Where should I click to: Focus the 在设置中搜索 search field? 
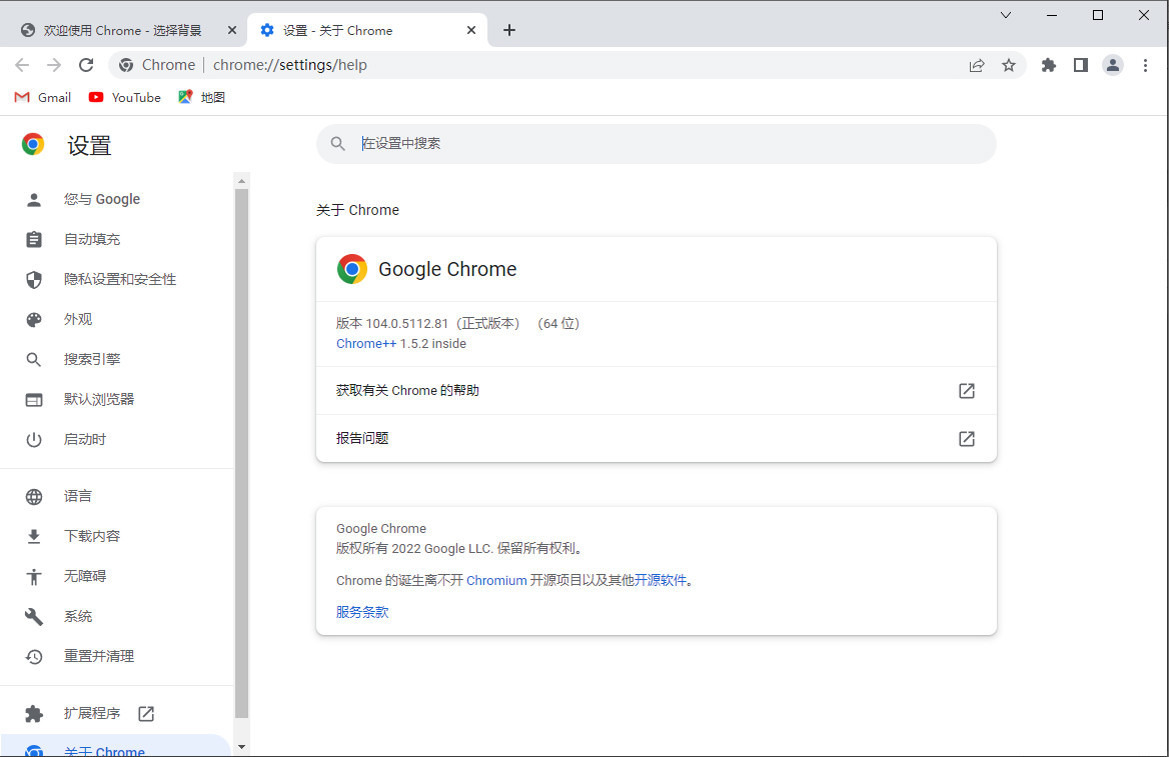pos(656,143)
